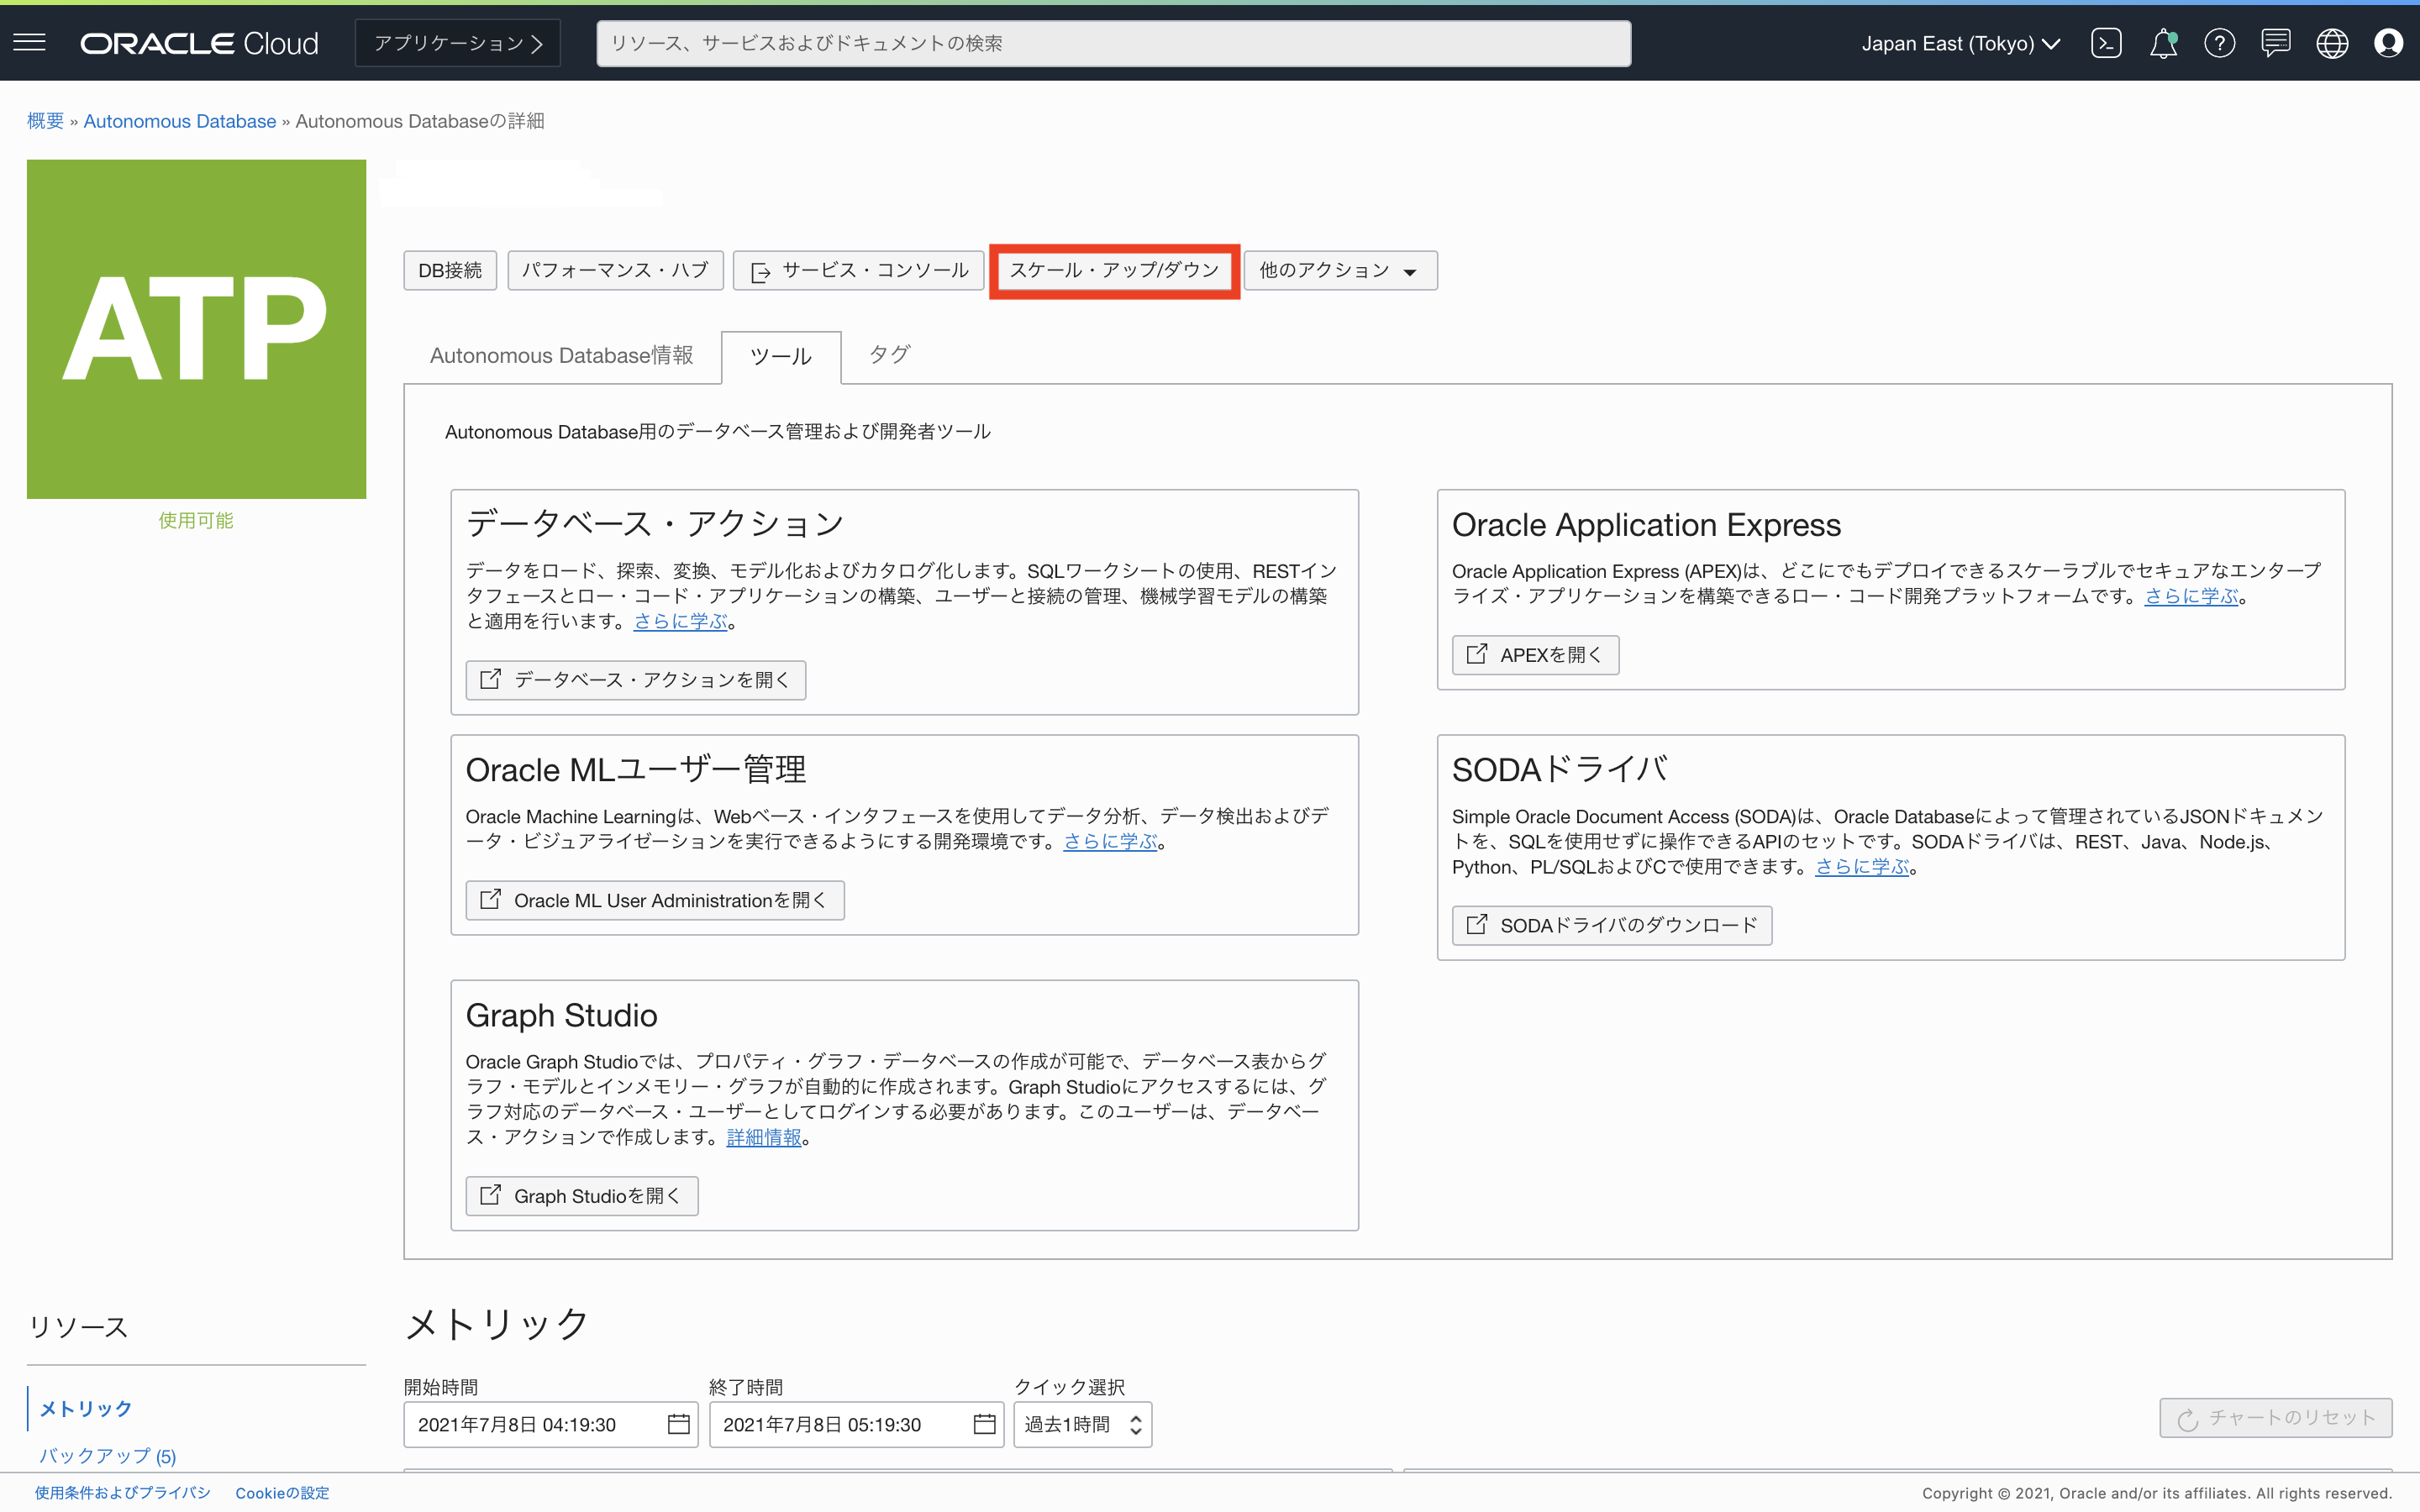Open the クイック選択 過去1時間 combo box
The height and width of the screenshot is (1512, 2420).
click(1082, 1424)
